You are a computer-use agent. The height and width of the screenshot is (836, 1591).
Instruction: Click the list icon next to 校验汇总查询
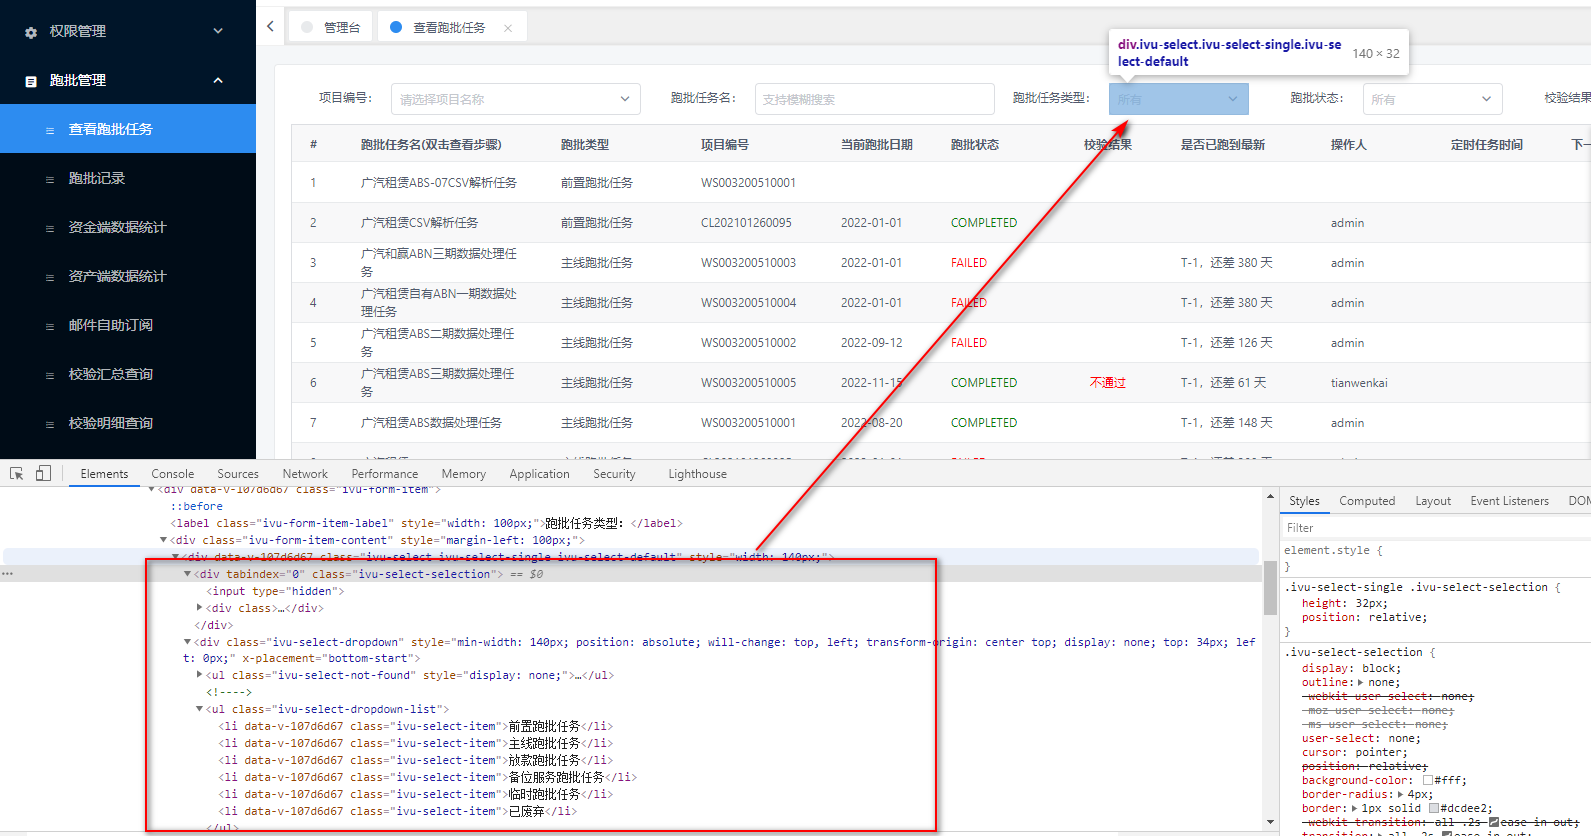pos(50,375)
